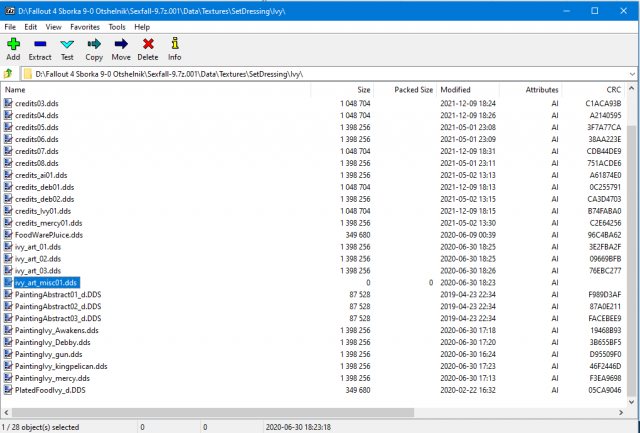Click the red Delete icon
The width and height of the screenshot is (640, 433).
(148, 48)
